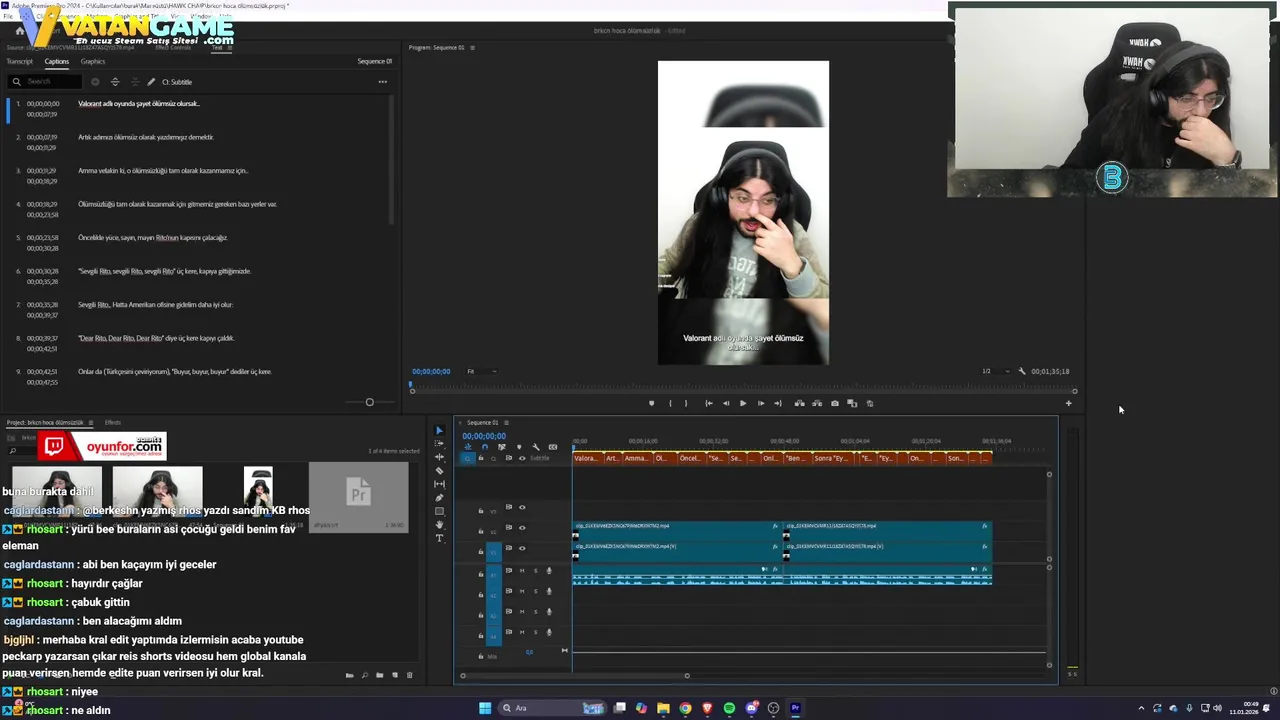Click the 'Valora...' subtitle clip on timeline

point(586,458)
